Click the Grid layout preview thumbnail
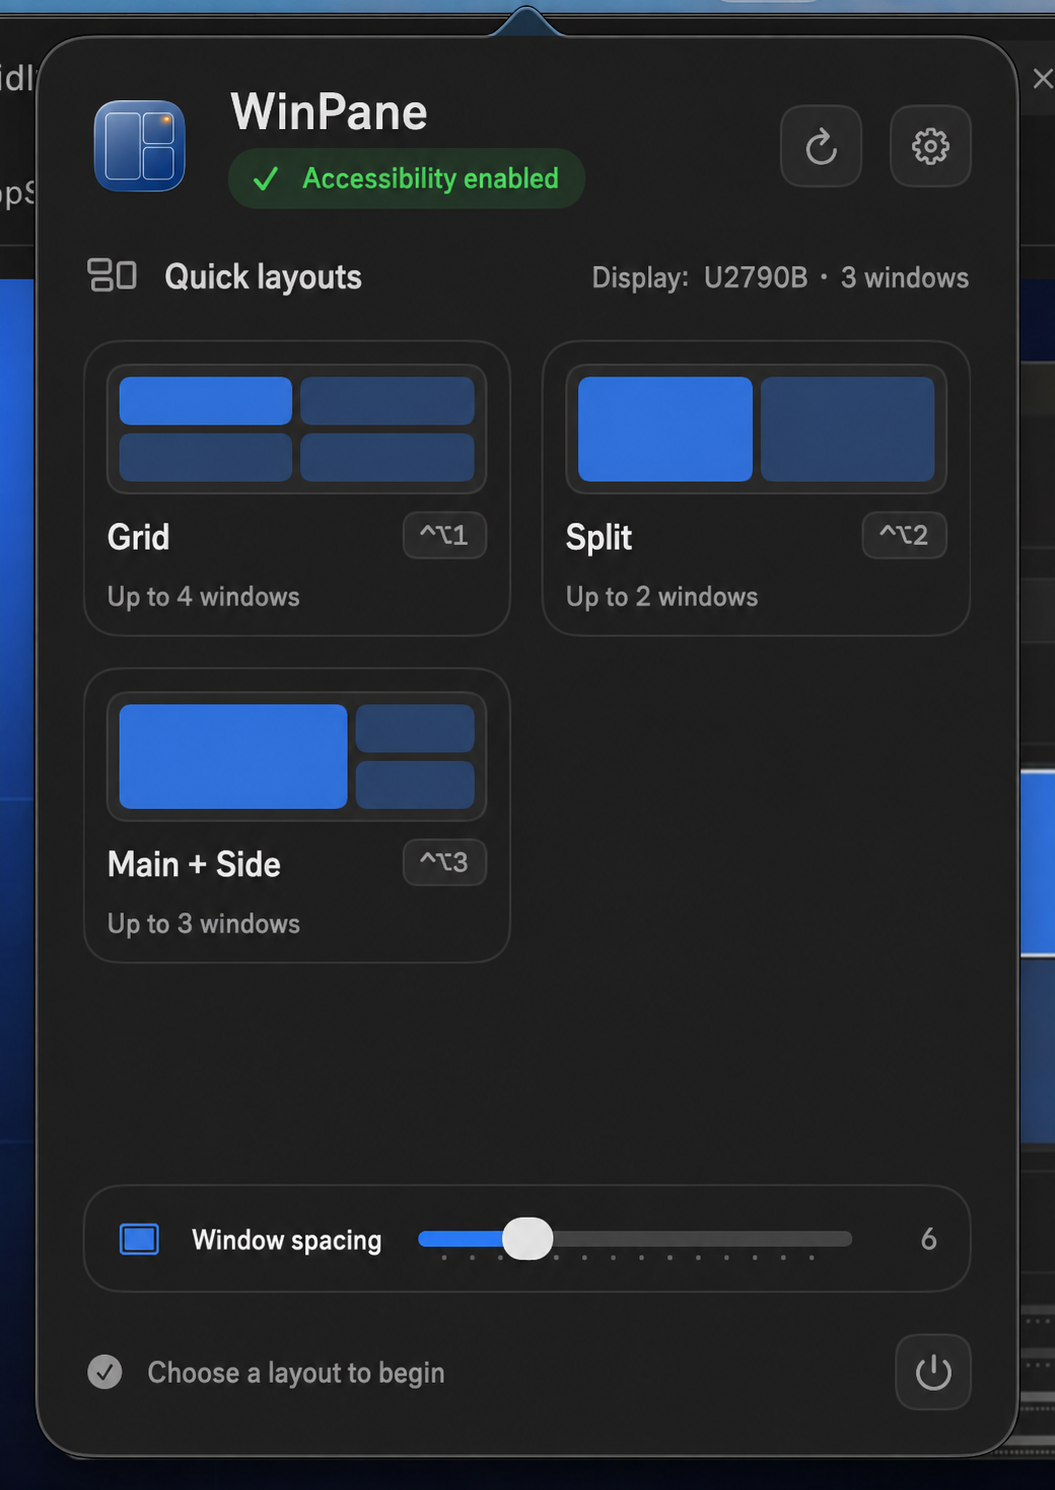The width and height of the screenshot is (1055, 1490). (297, 429)
